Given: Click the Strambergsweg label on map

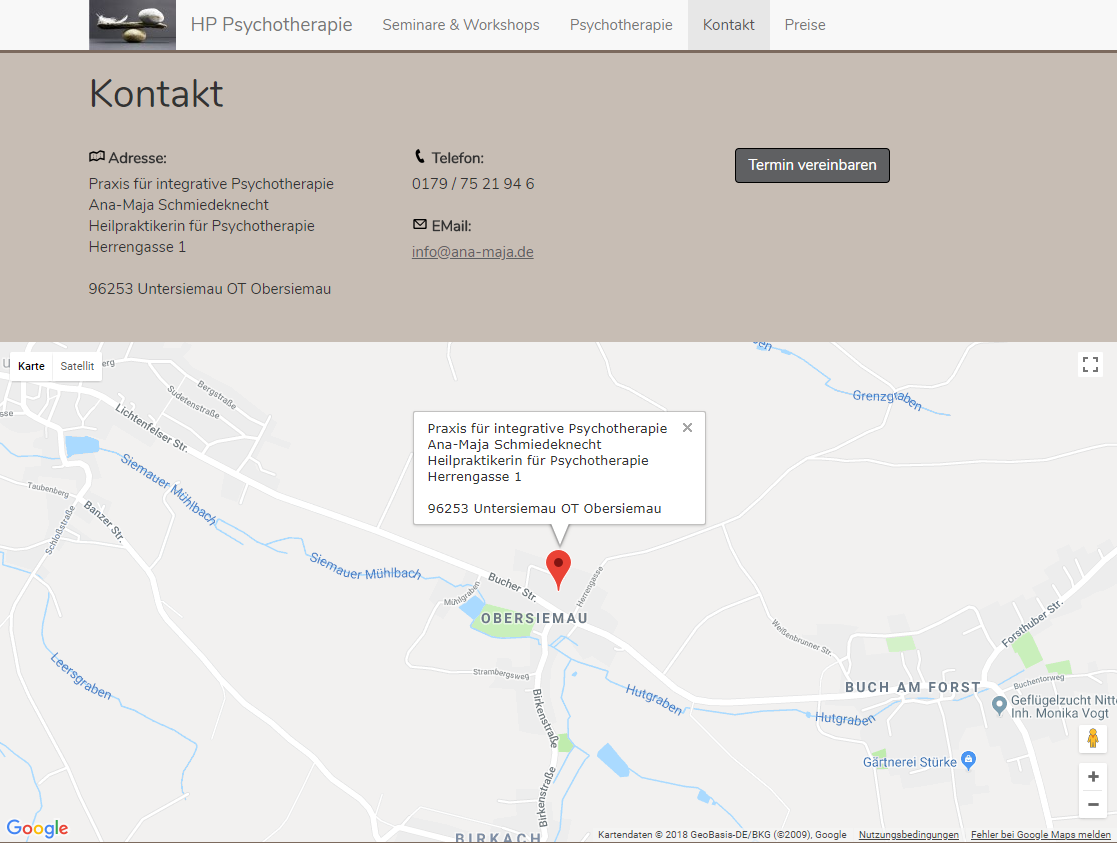Looking at the screenshot, I should pyautogui.click(x=502, y=673).
